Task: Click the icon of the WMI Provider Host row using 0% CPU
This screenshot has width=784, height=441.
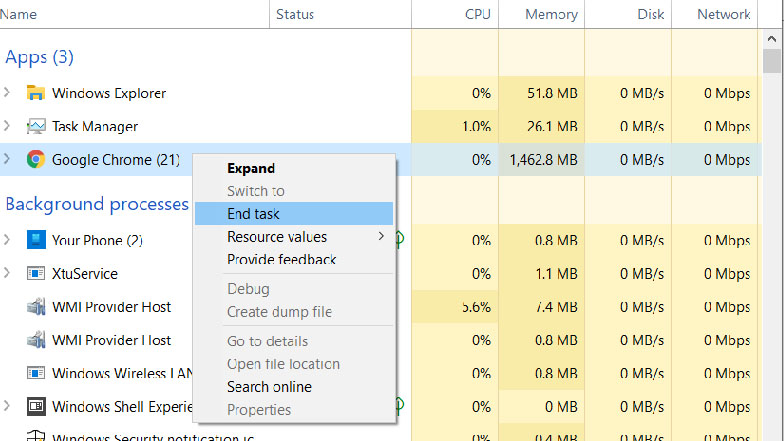Action: (36, 340)
